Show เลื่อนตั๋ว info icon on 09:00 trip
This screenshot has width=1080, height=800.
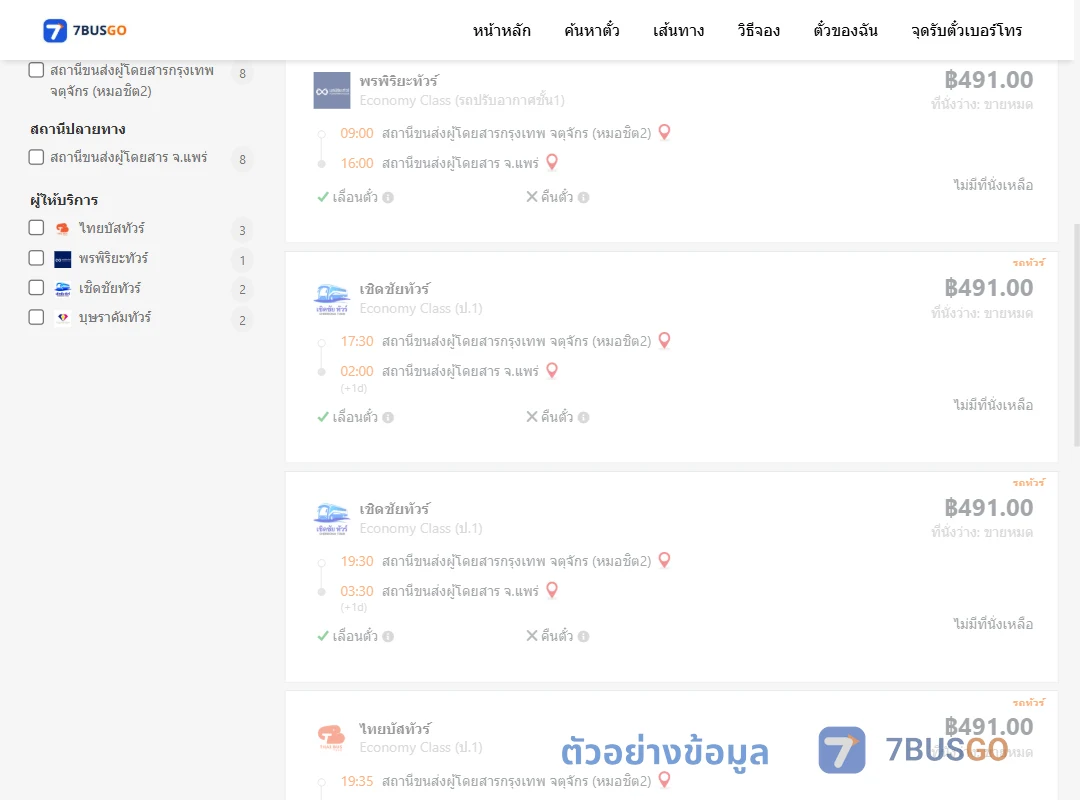click(388, 198)
